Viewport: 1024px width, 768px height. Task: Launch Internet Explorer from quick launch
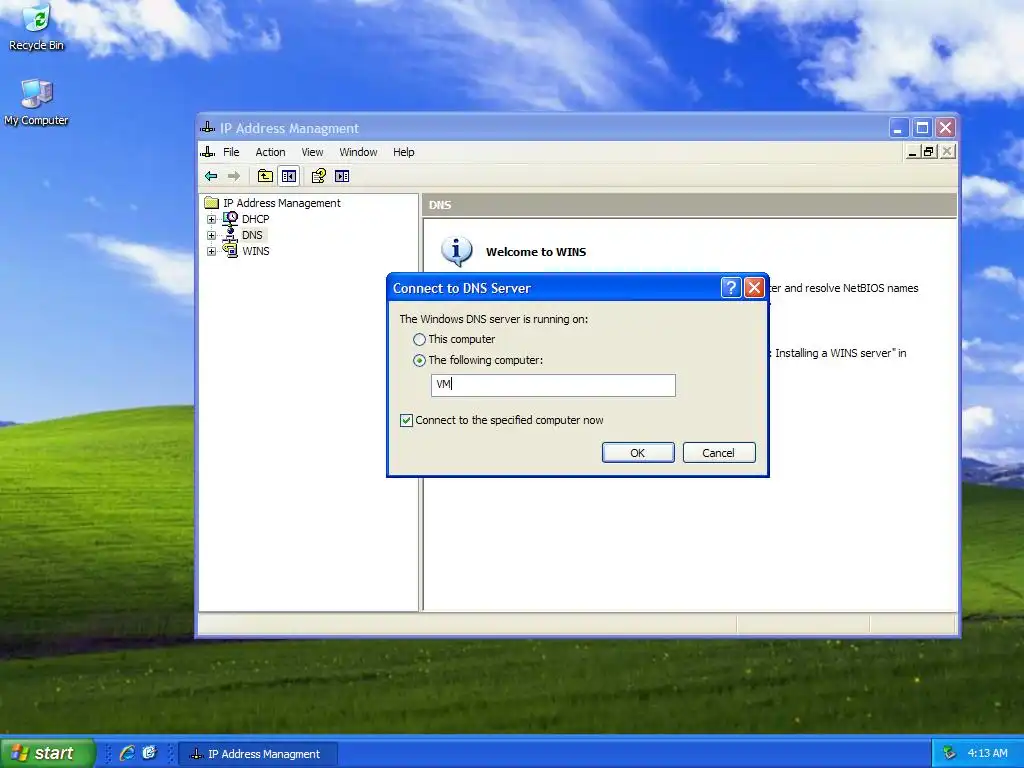[127, 753]
